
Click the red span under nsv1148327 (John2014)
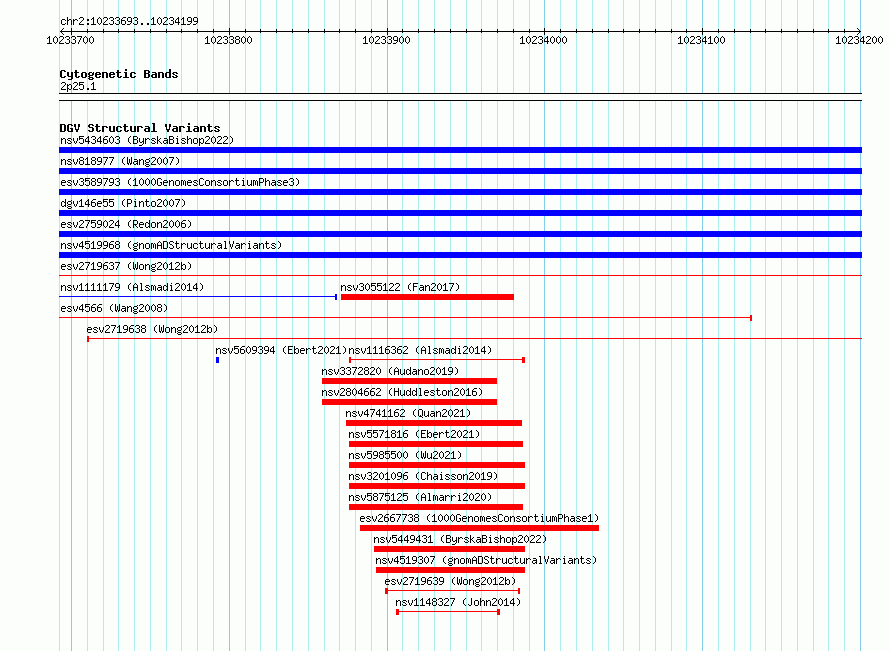[x=448, y=612]
